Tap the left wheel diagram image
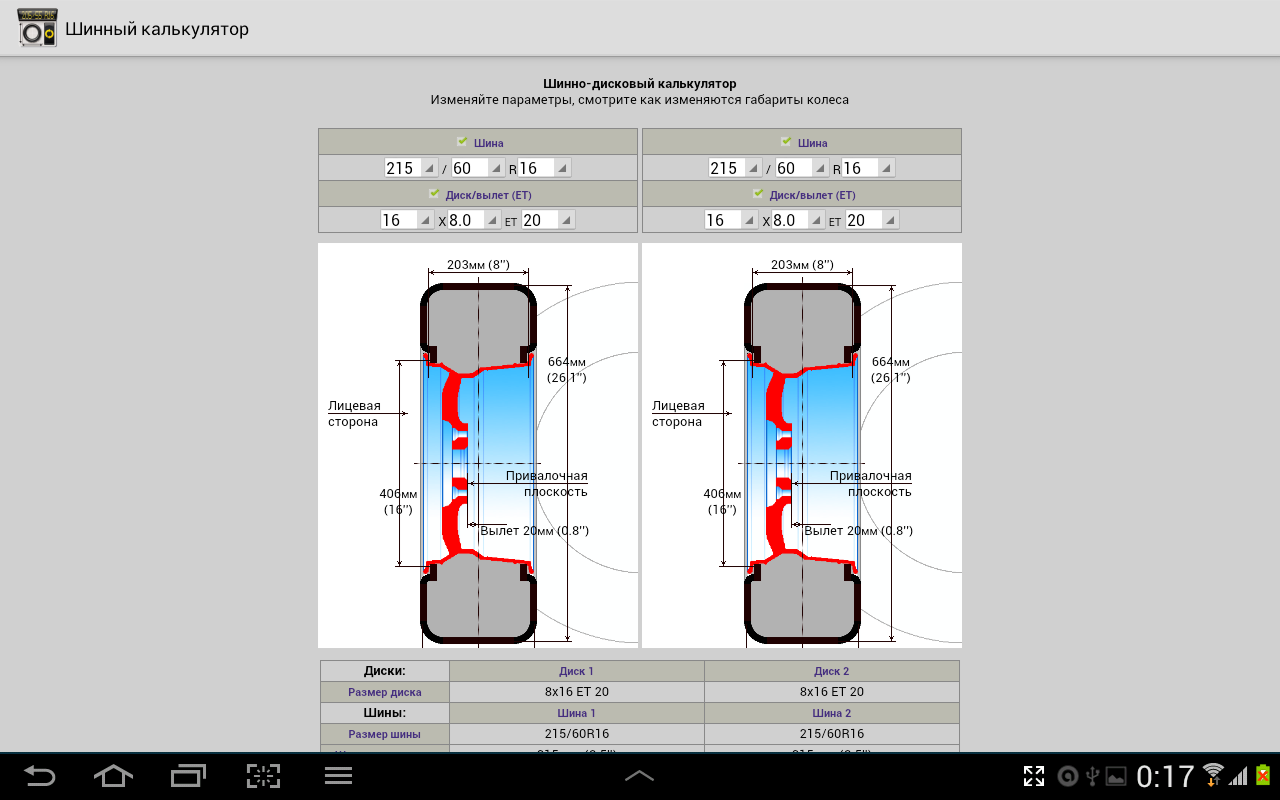1280x800 pixels. [x=478, y=445]
